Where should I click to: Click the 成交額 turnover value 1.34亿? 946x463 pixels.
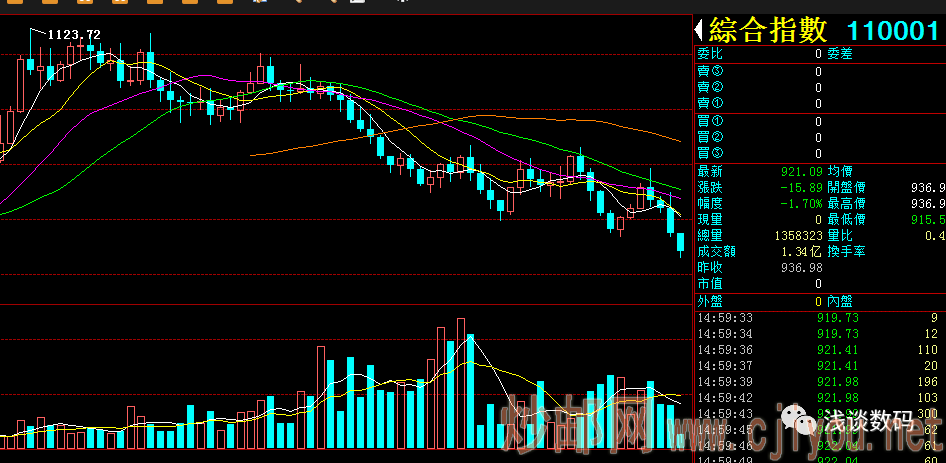click(x=802, y=251)
